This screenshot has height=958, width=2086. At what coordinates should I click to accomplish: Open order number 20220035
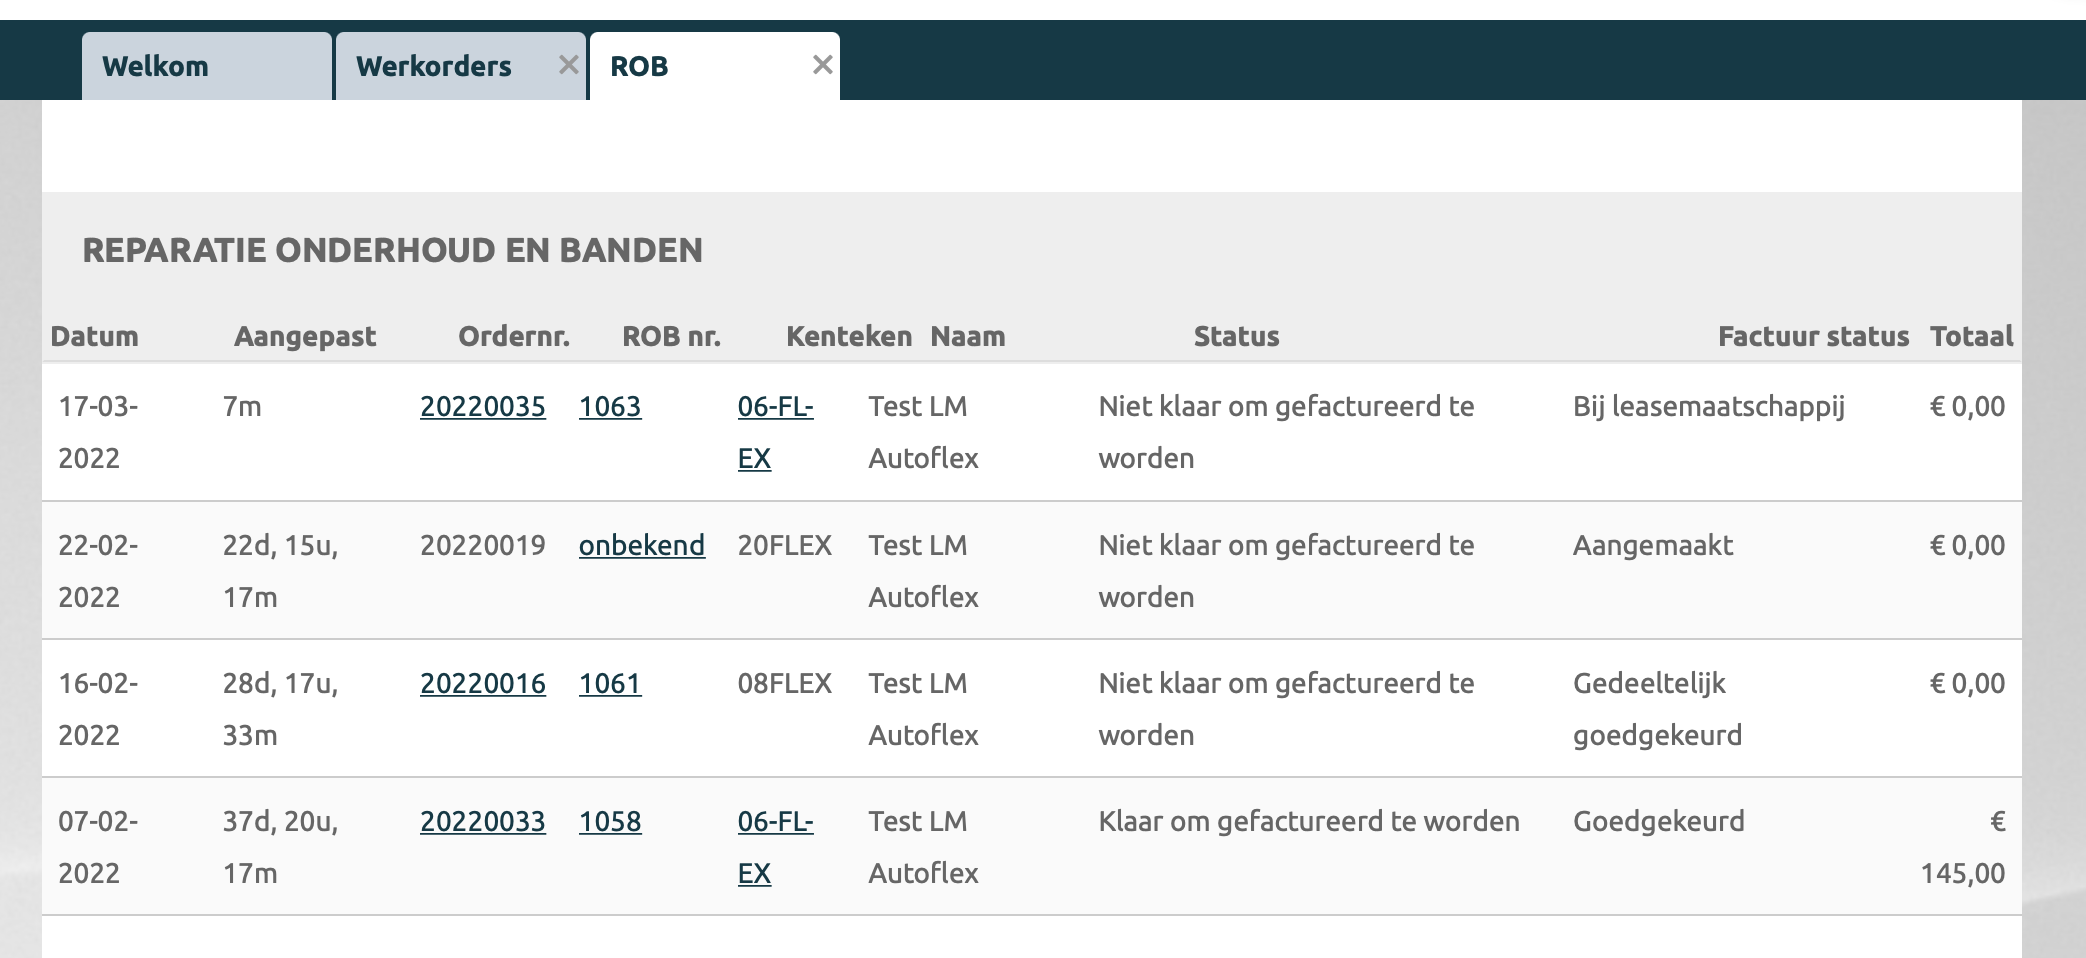(482, 407)
